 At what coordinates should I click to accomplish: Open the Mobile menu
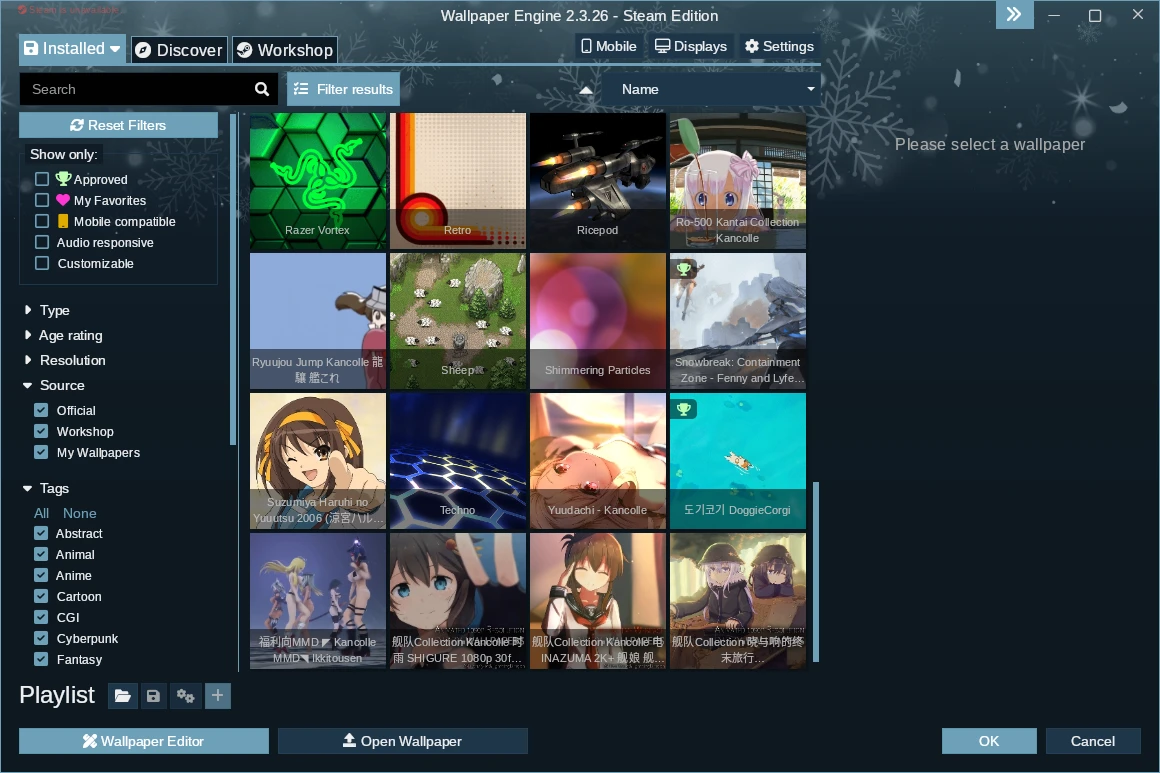(x=609, y=47)
